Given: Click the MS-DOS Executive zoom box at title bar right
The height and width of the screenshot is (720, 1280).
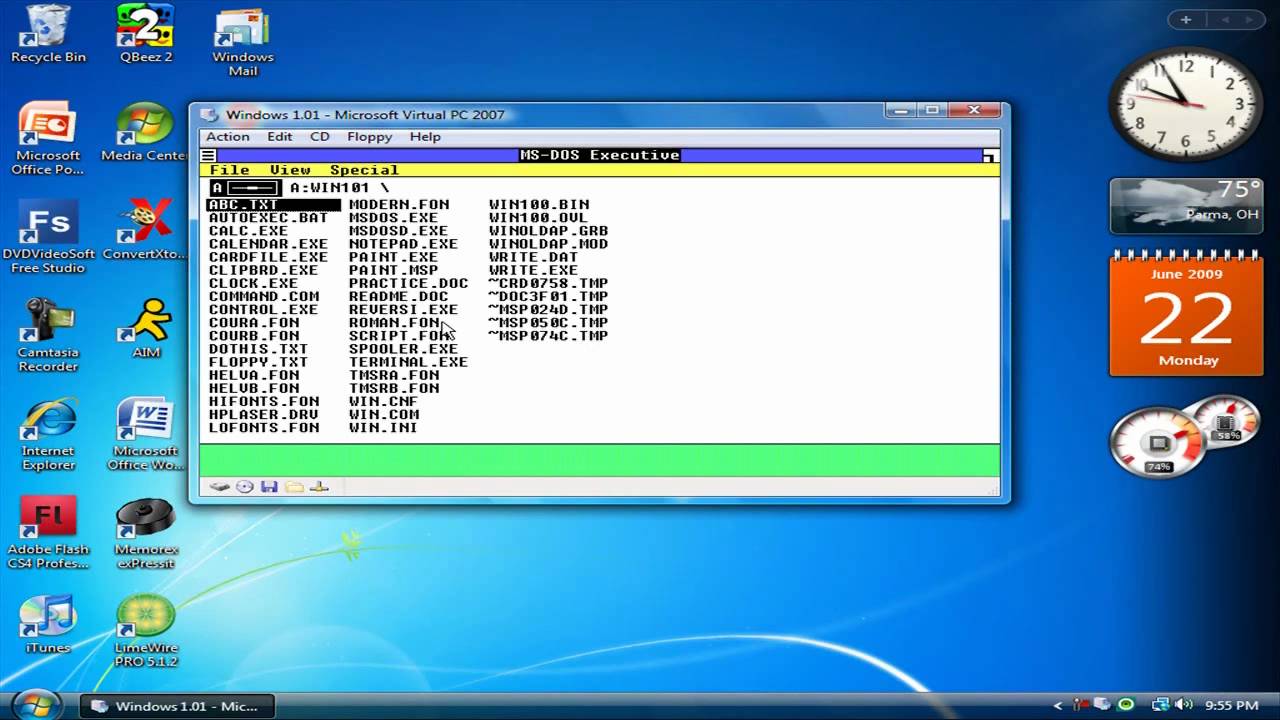Looking at the screenshot, I should [990, 155].
